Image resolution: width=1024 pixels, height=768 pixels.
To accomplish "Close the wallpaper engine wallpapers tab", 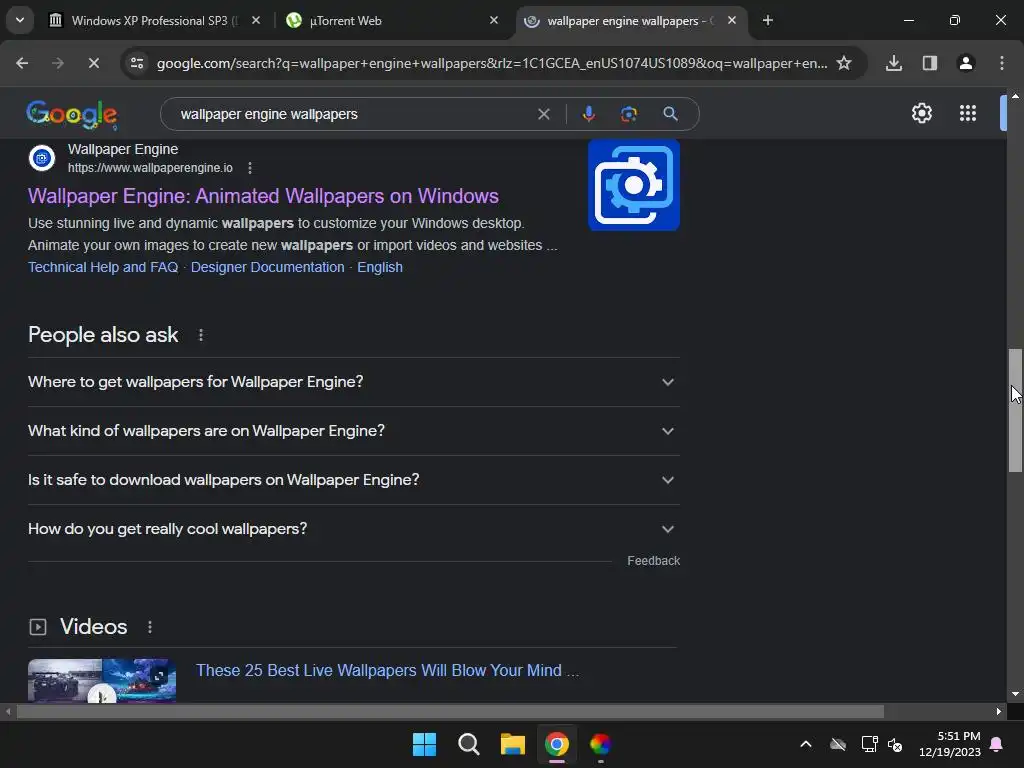I will point(732,20).
